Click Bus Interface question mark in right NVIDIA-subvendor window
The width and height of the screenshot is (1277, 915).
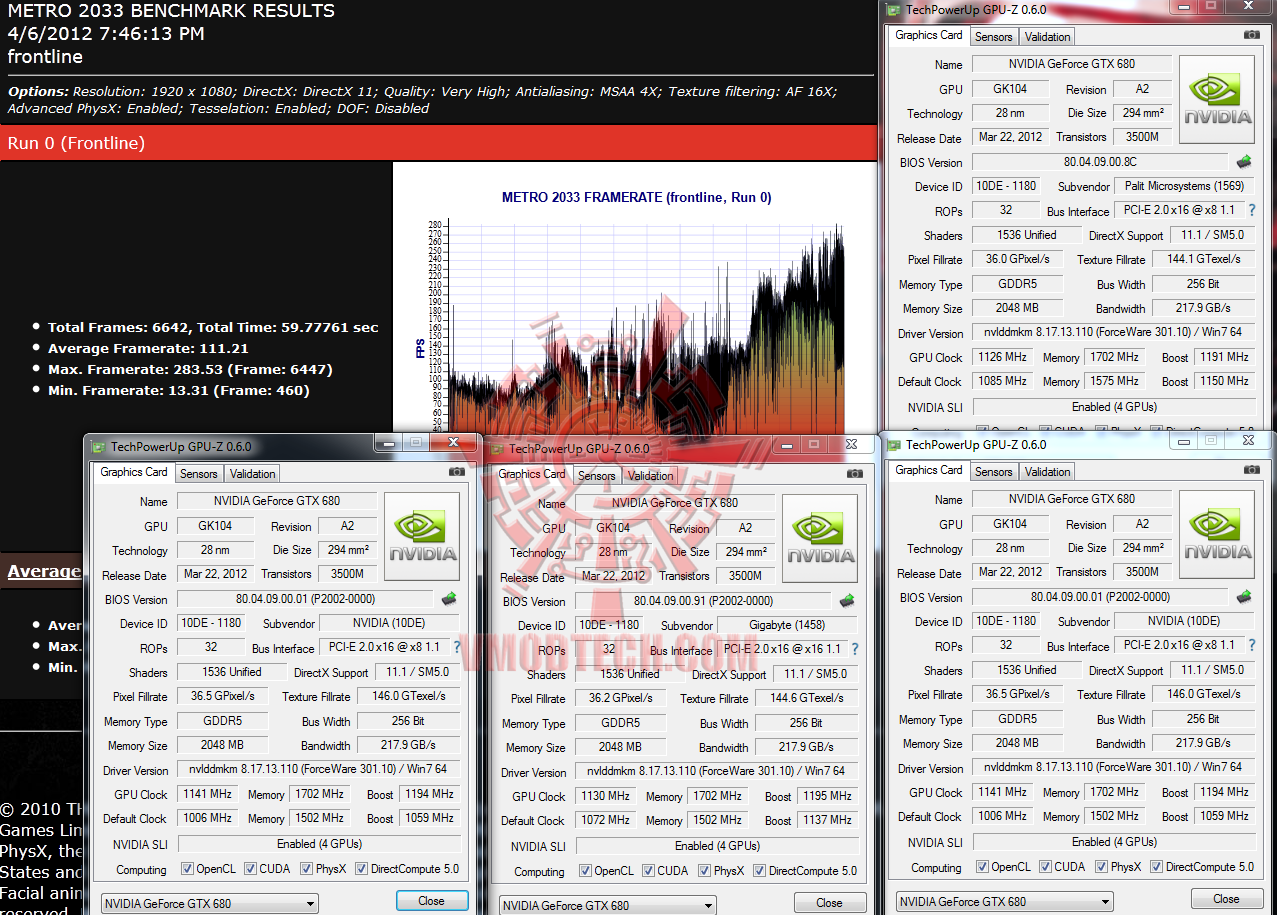1251,646
